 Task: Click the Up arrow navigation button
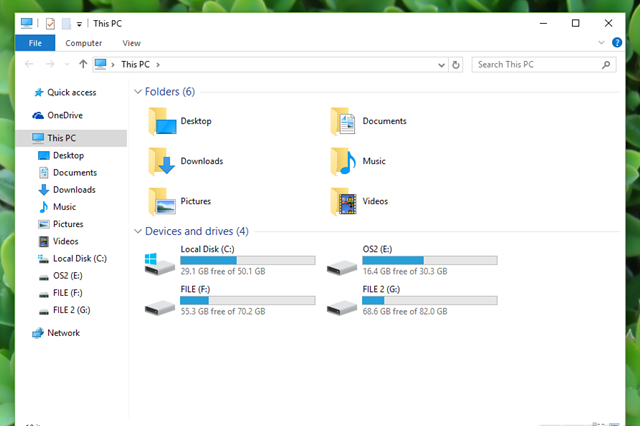82,65
